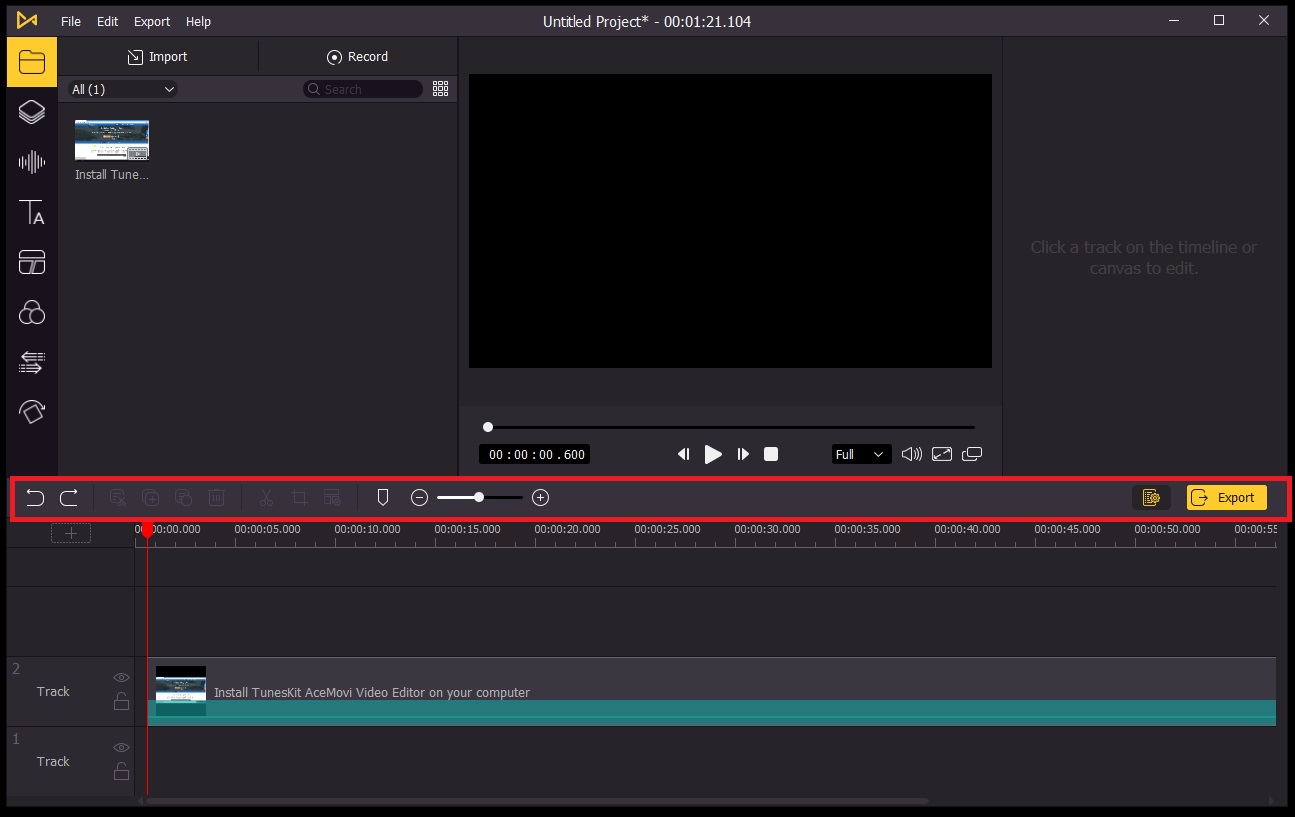Click the Undo arrow icon
The height and width of the screenshot is (817, 1295).
point(35,497)
